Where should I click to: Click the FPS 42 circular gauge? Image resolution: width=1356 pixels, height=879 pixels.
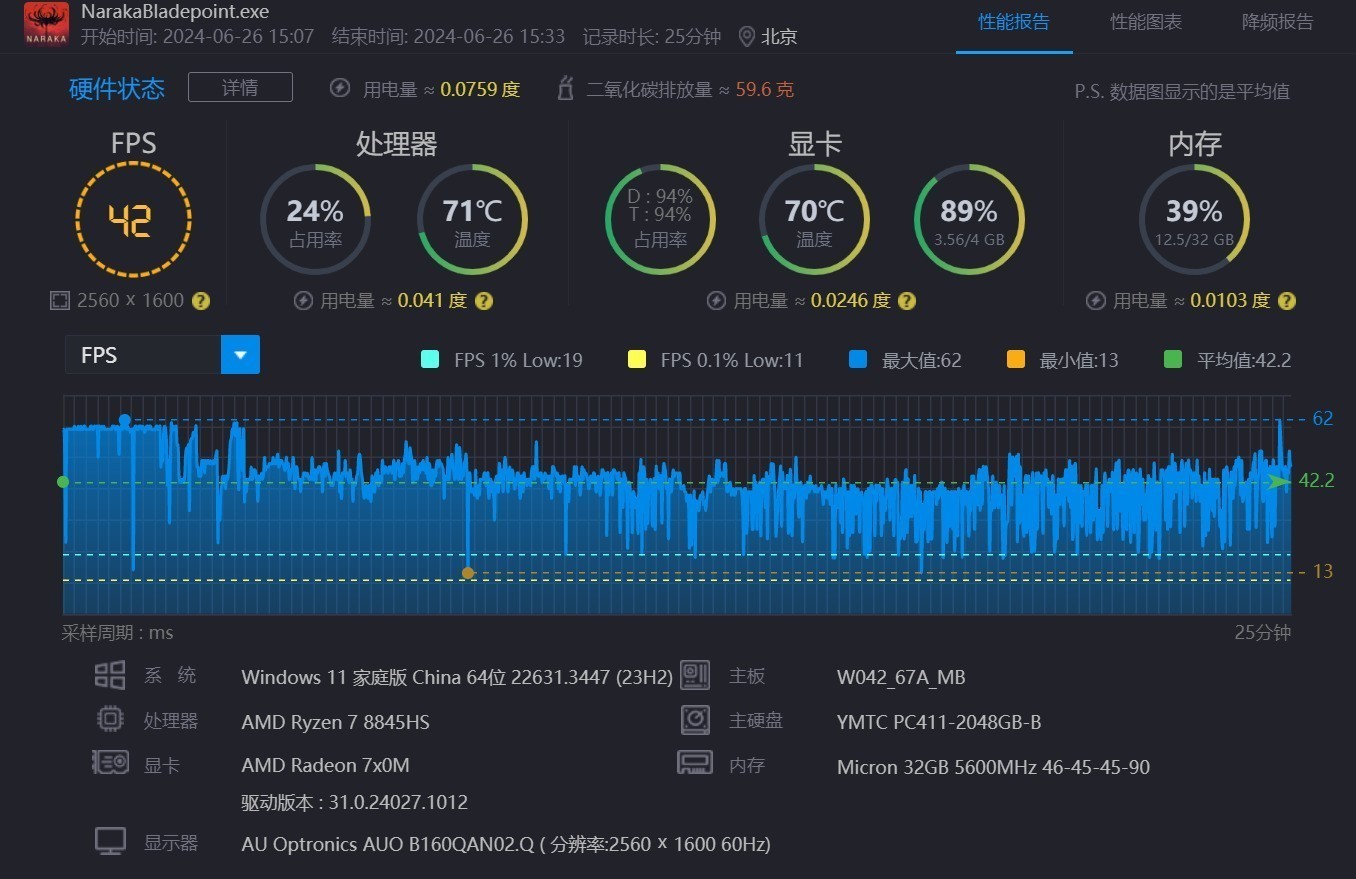[x=132, y=219]
